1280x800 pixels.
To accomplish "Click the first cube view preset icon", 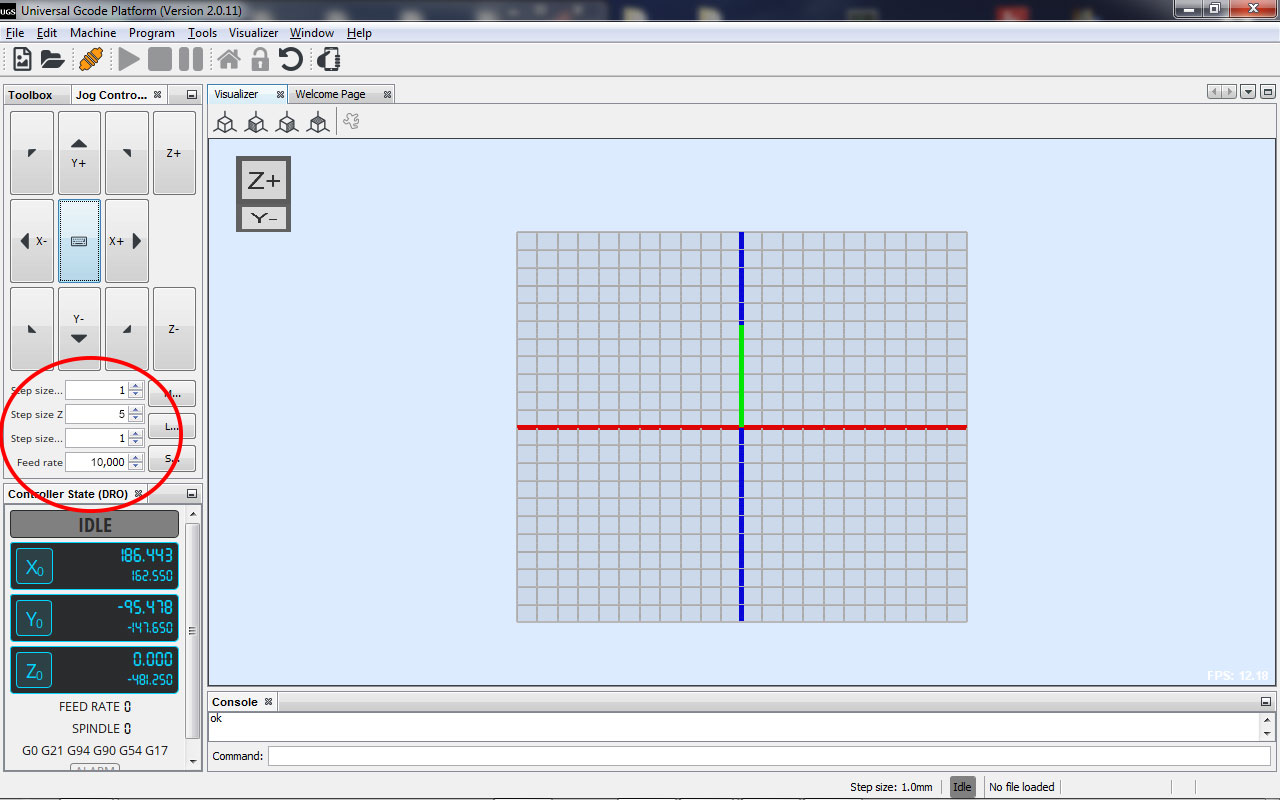I will coord(226,122).
